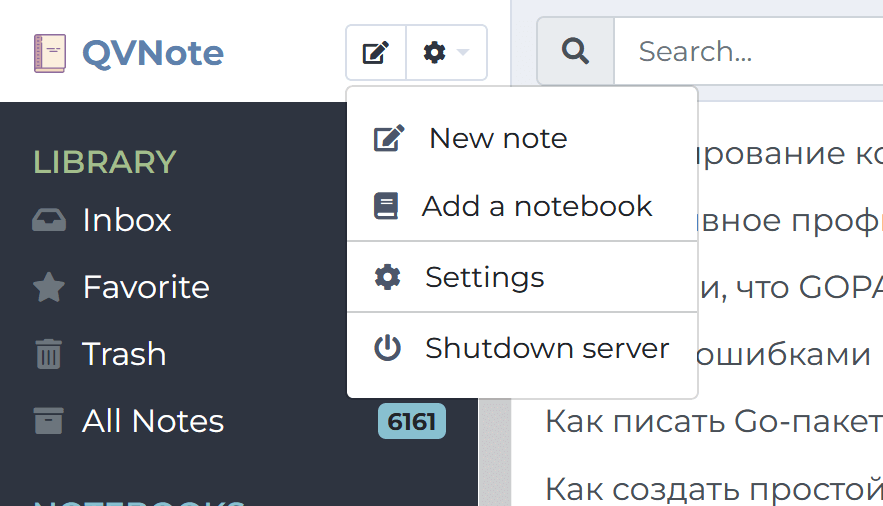Click the Trash bin icon
Screen dimensions: 883x506
pyautogui.click(x=48, y=354)
